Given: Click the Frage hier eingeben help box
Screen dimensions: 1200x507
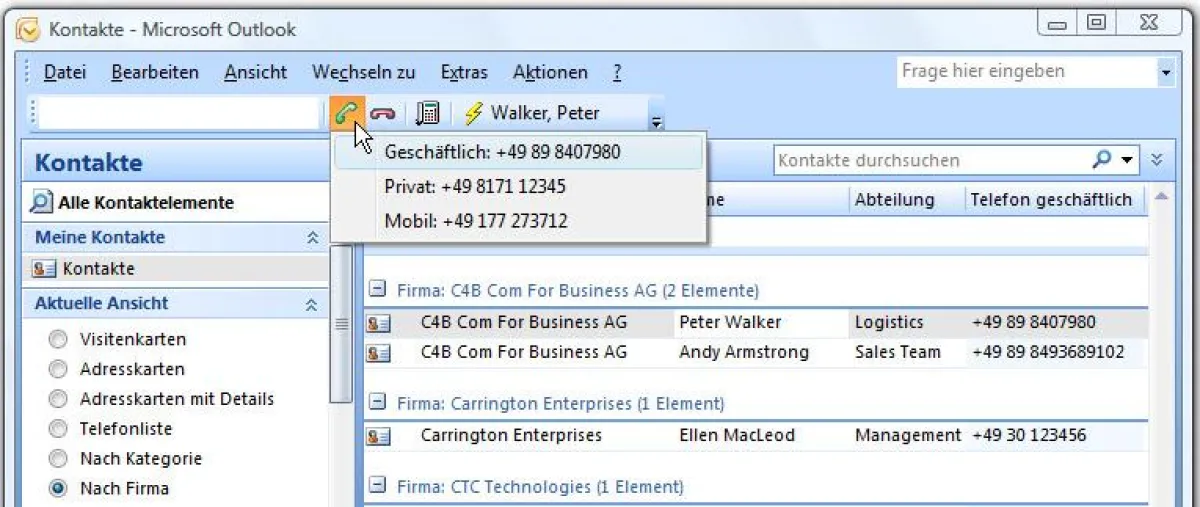Looking at the screenshot, I should [1027, 72].
